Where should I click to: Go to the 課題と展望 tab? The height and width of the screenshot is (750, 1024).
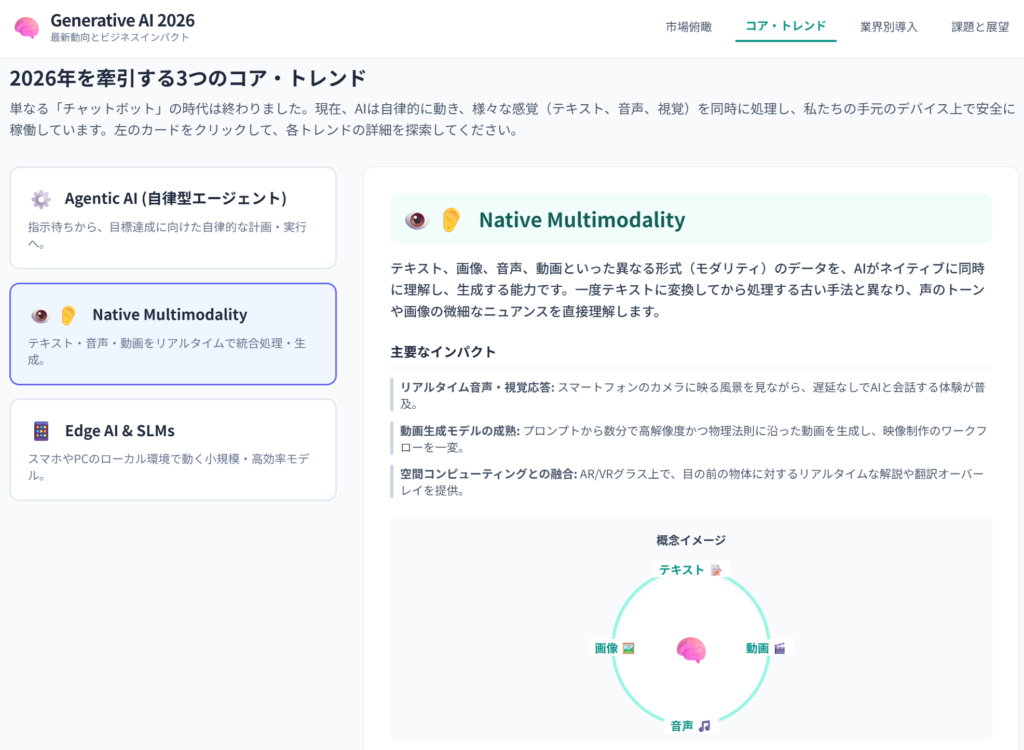980,27
